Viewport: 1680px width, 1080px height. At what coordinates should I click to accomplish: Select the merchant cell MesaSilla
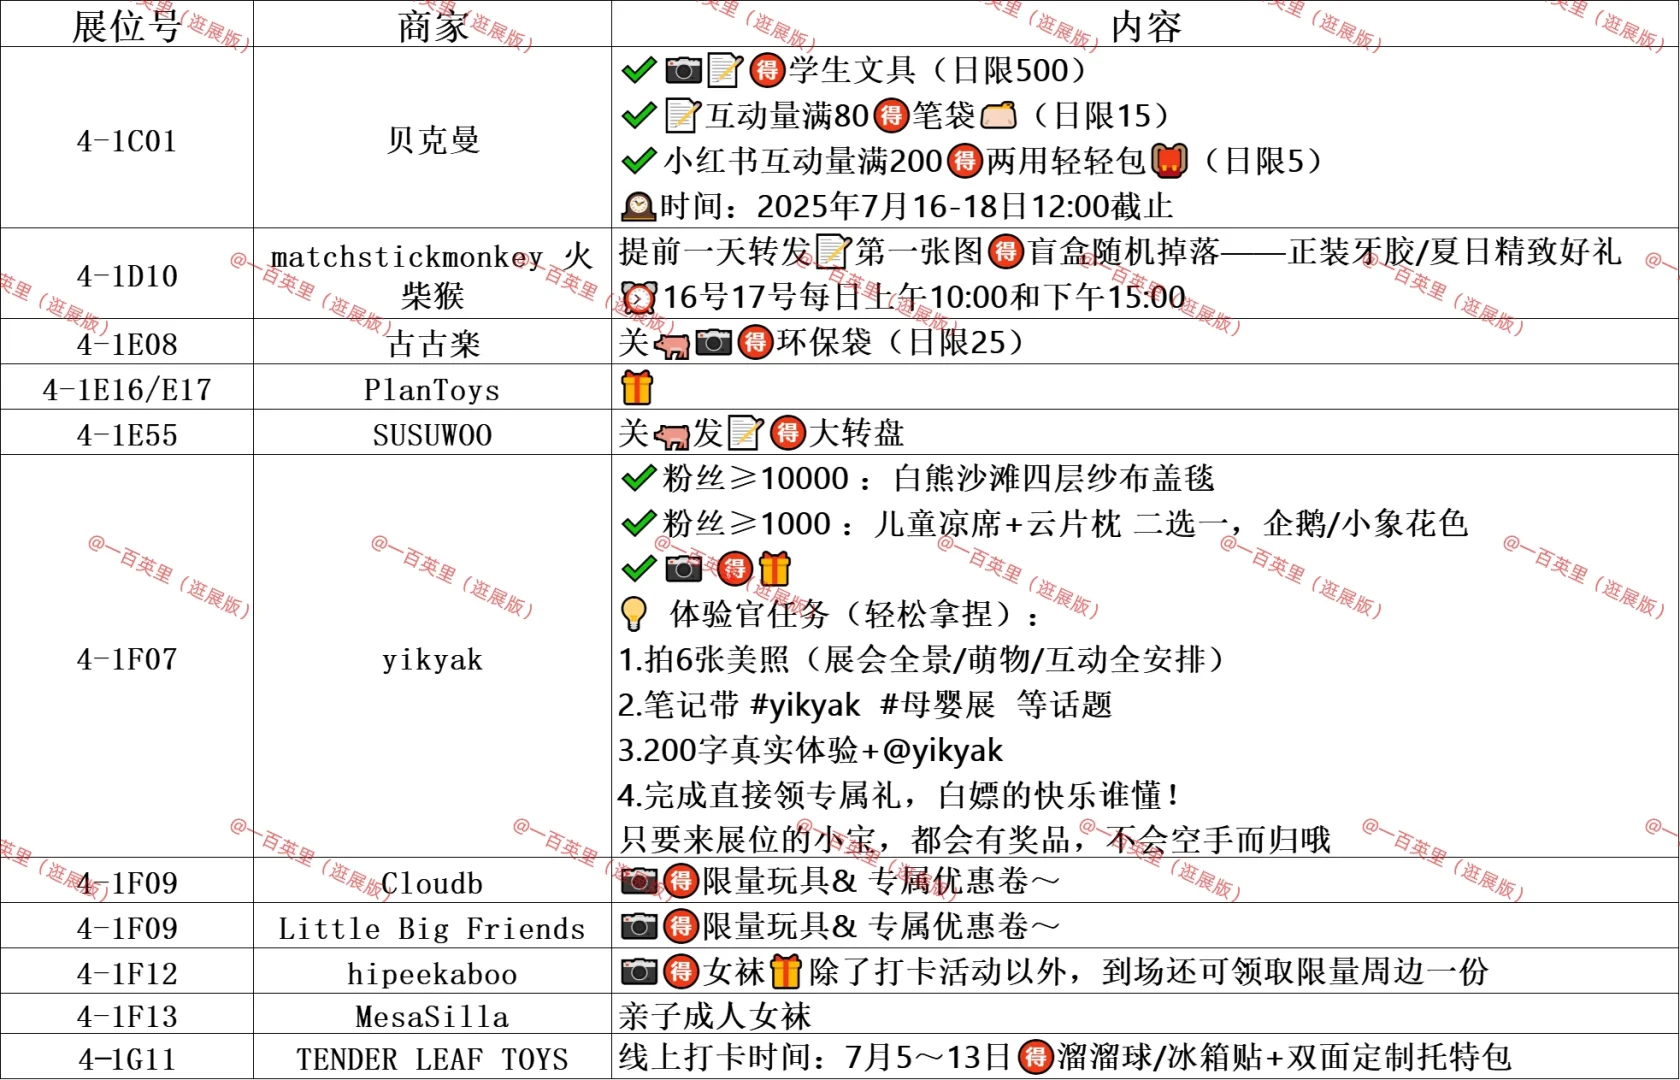(x=432, y=1014)
